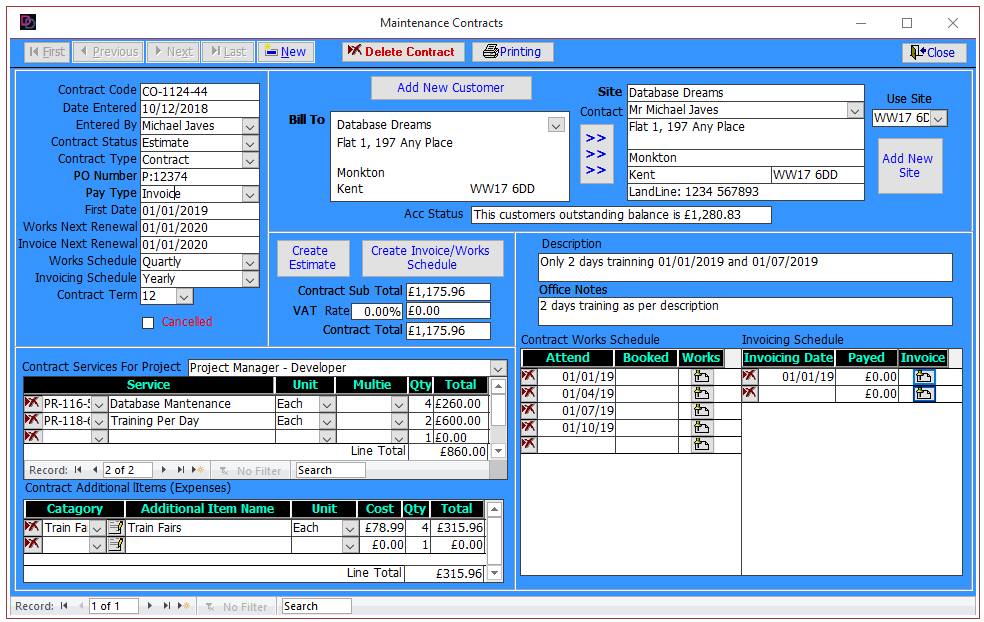Click the Contract Code field
984x622 pixels.
(200, 92)
